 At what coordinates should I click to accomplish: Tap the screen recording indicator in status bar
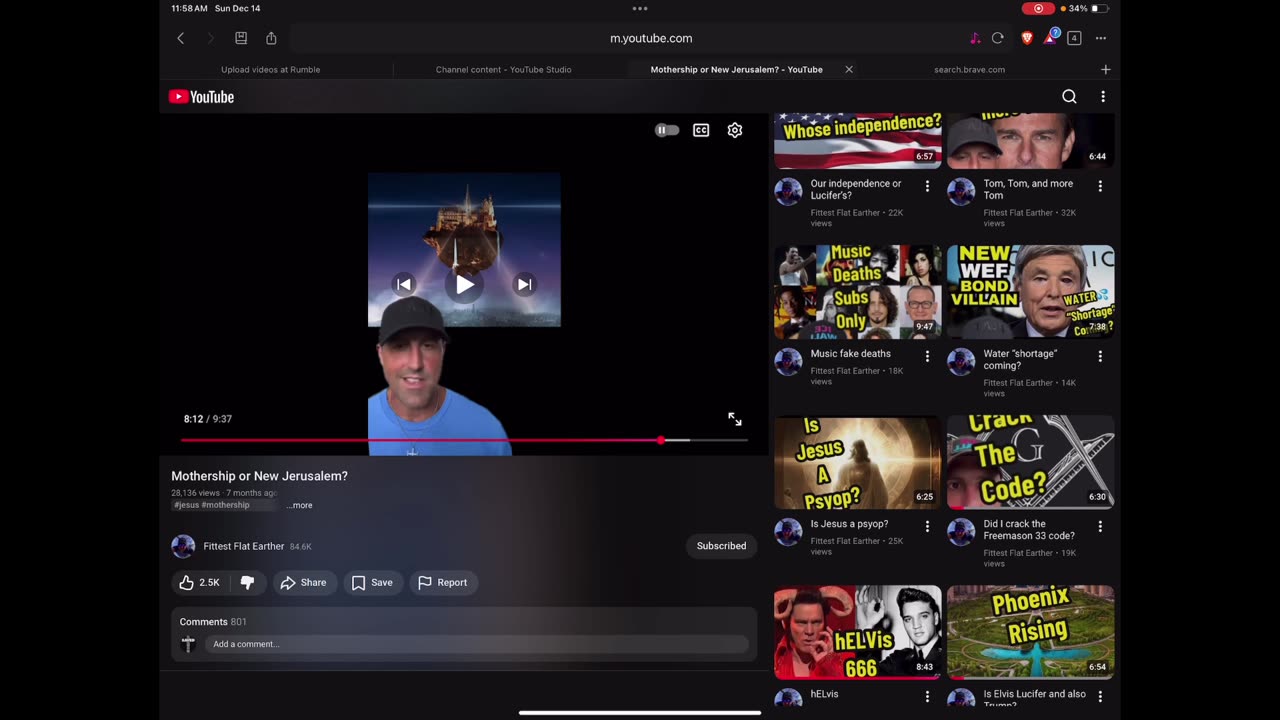point(1038,8)
